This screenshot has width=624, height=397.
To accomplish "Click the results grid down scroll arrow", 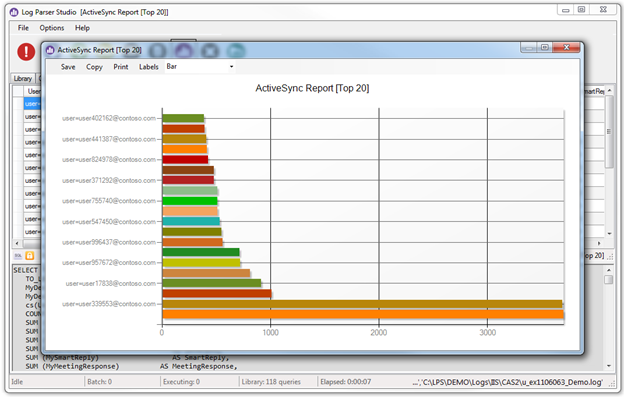I will tap(610, 234).
